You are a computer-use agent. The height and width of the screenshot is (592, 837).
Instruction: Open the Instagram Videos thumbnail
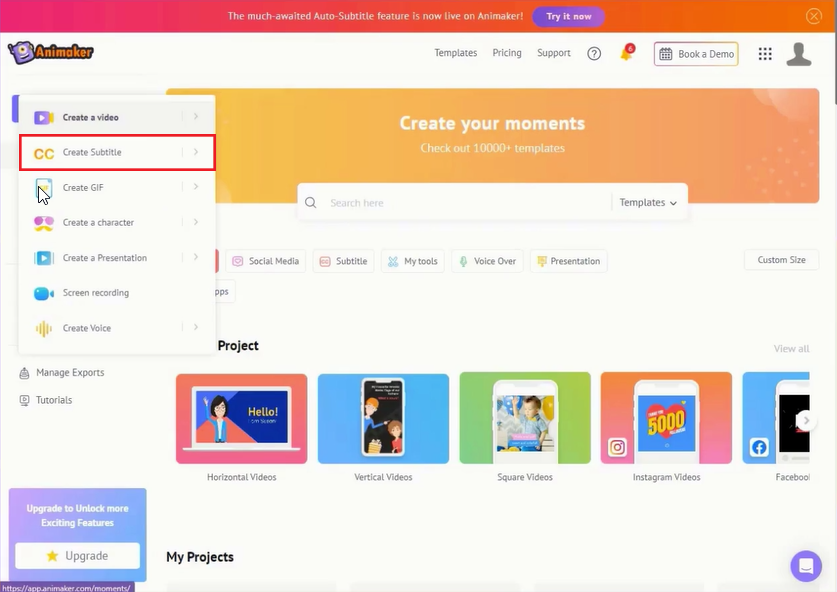tap(666, 418)
